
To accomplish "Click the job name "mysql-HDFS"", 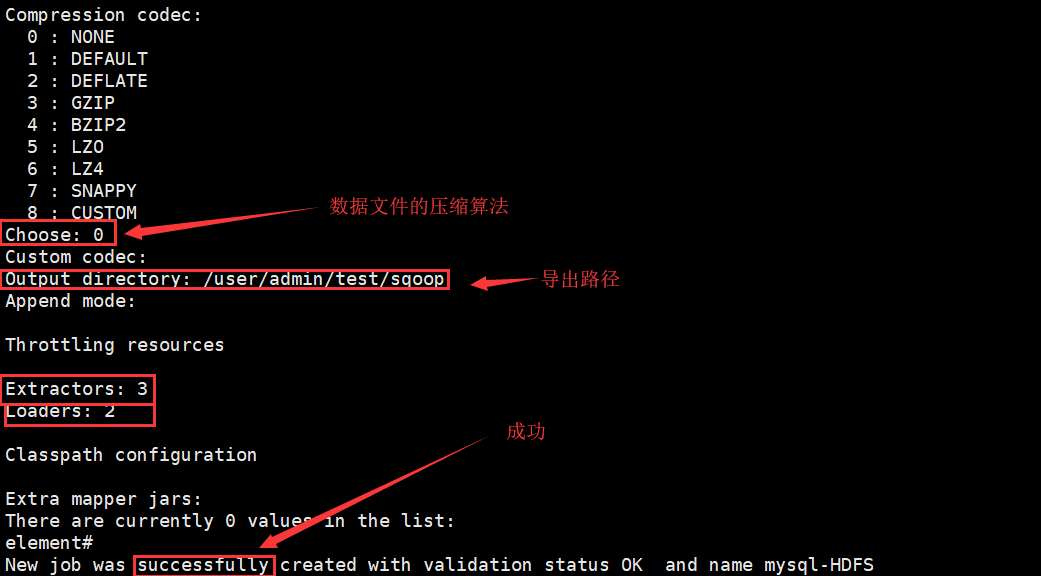I will coord(819,565).
